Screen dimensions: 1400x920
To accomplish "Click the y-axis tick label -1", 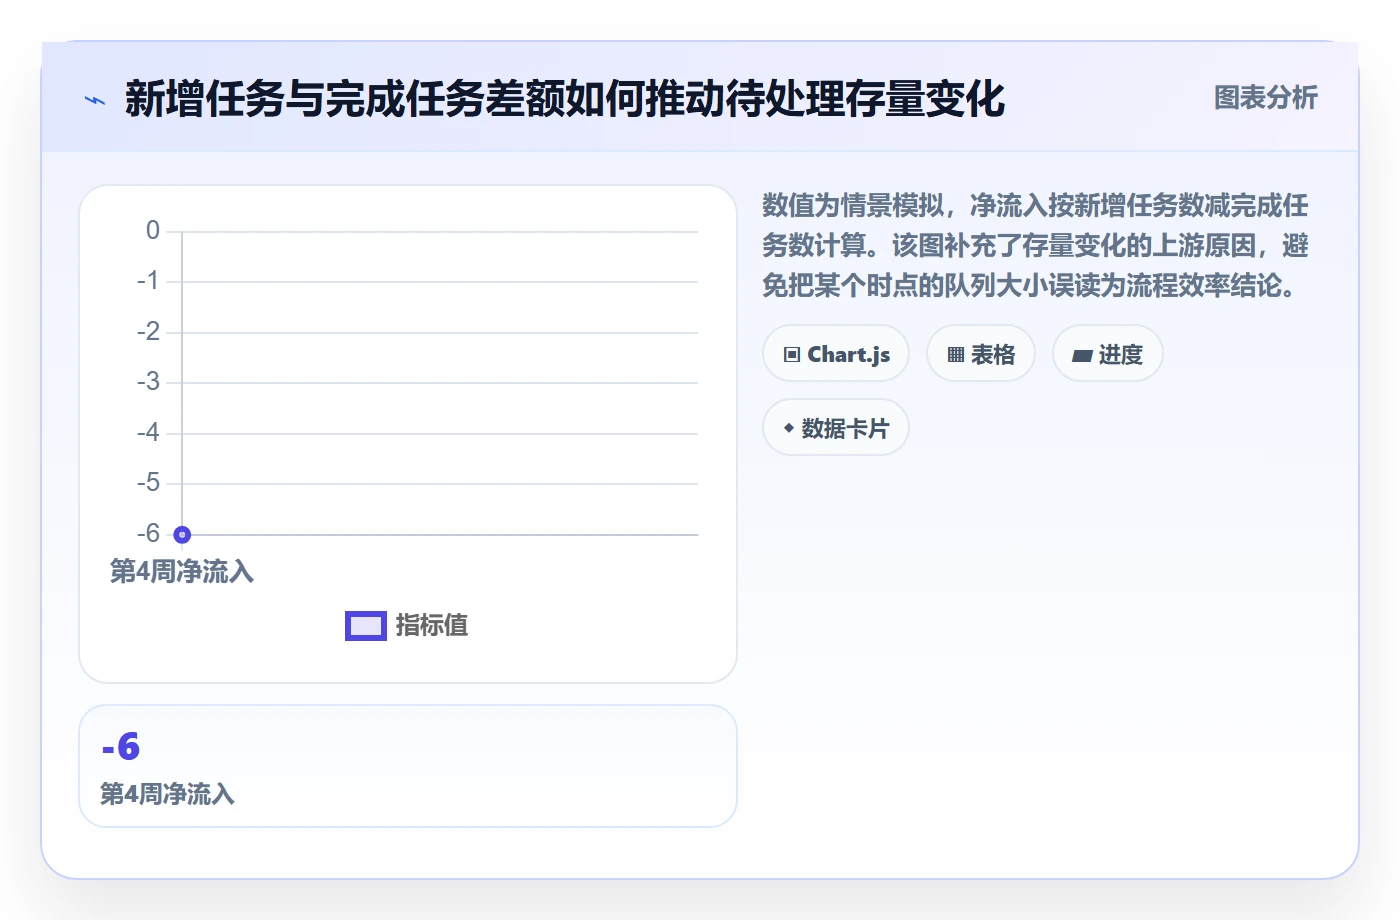I will point(148,281).
